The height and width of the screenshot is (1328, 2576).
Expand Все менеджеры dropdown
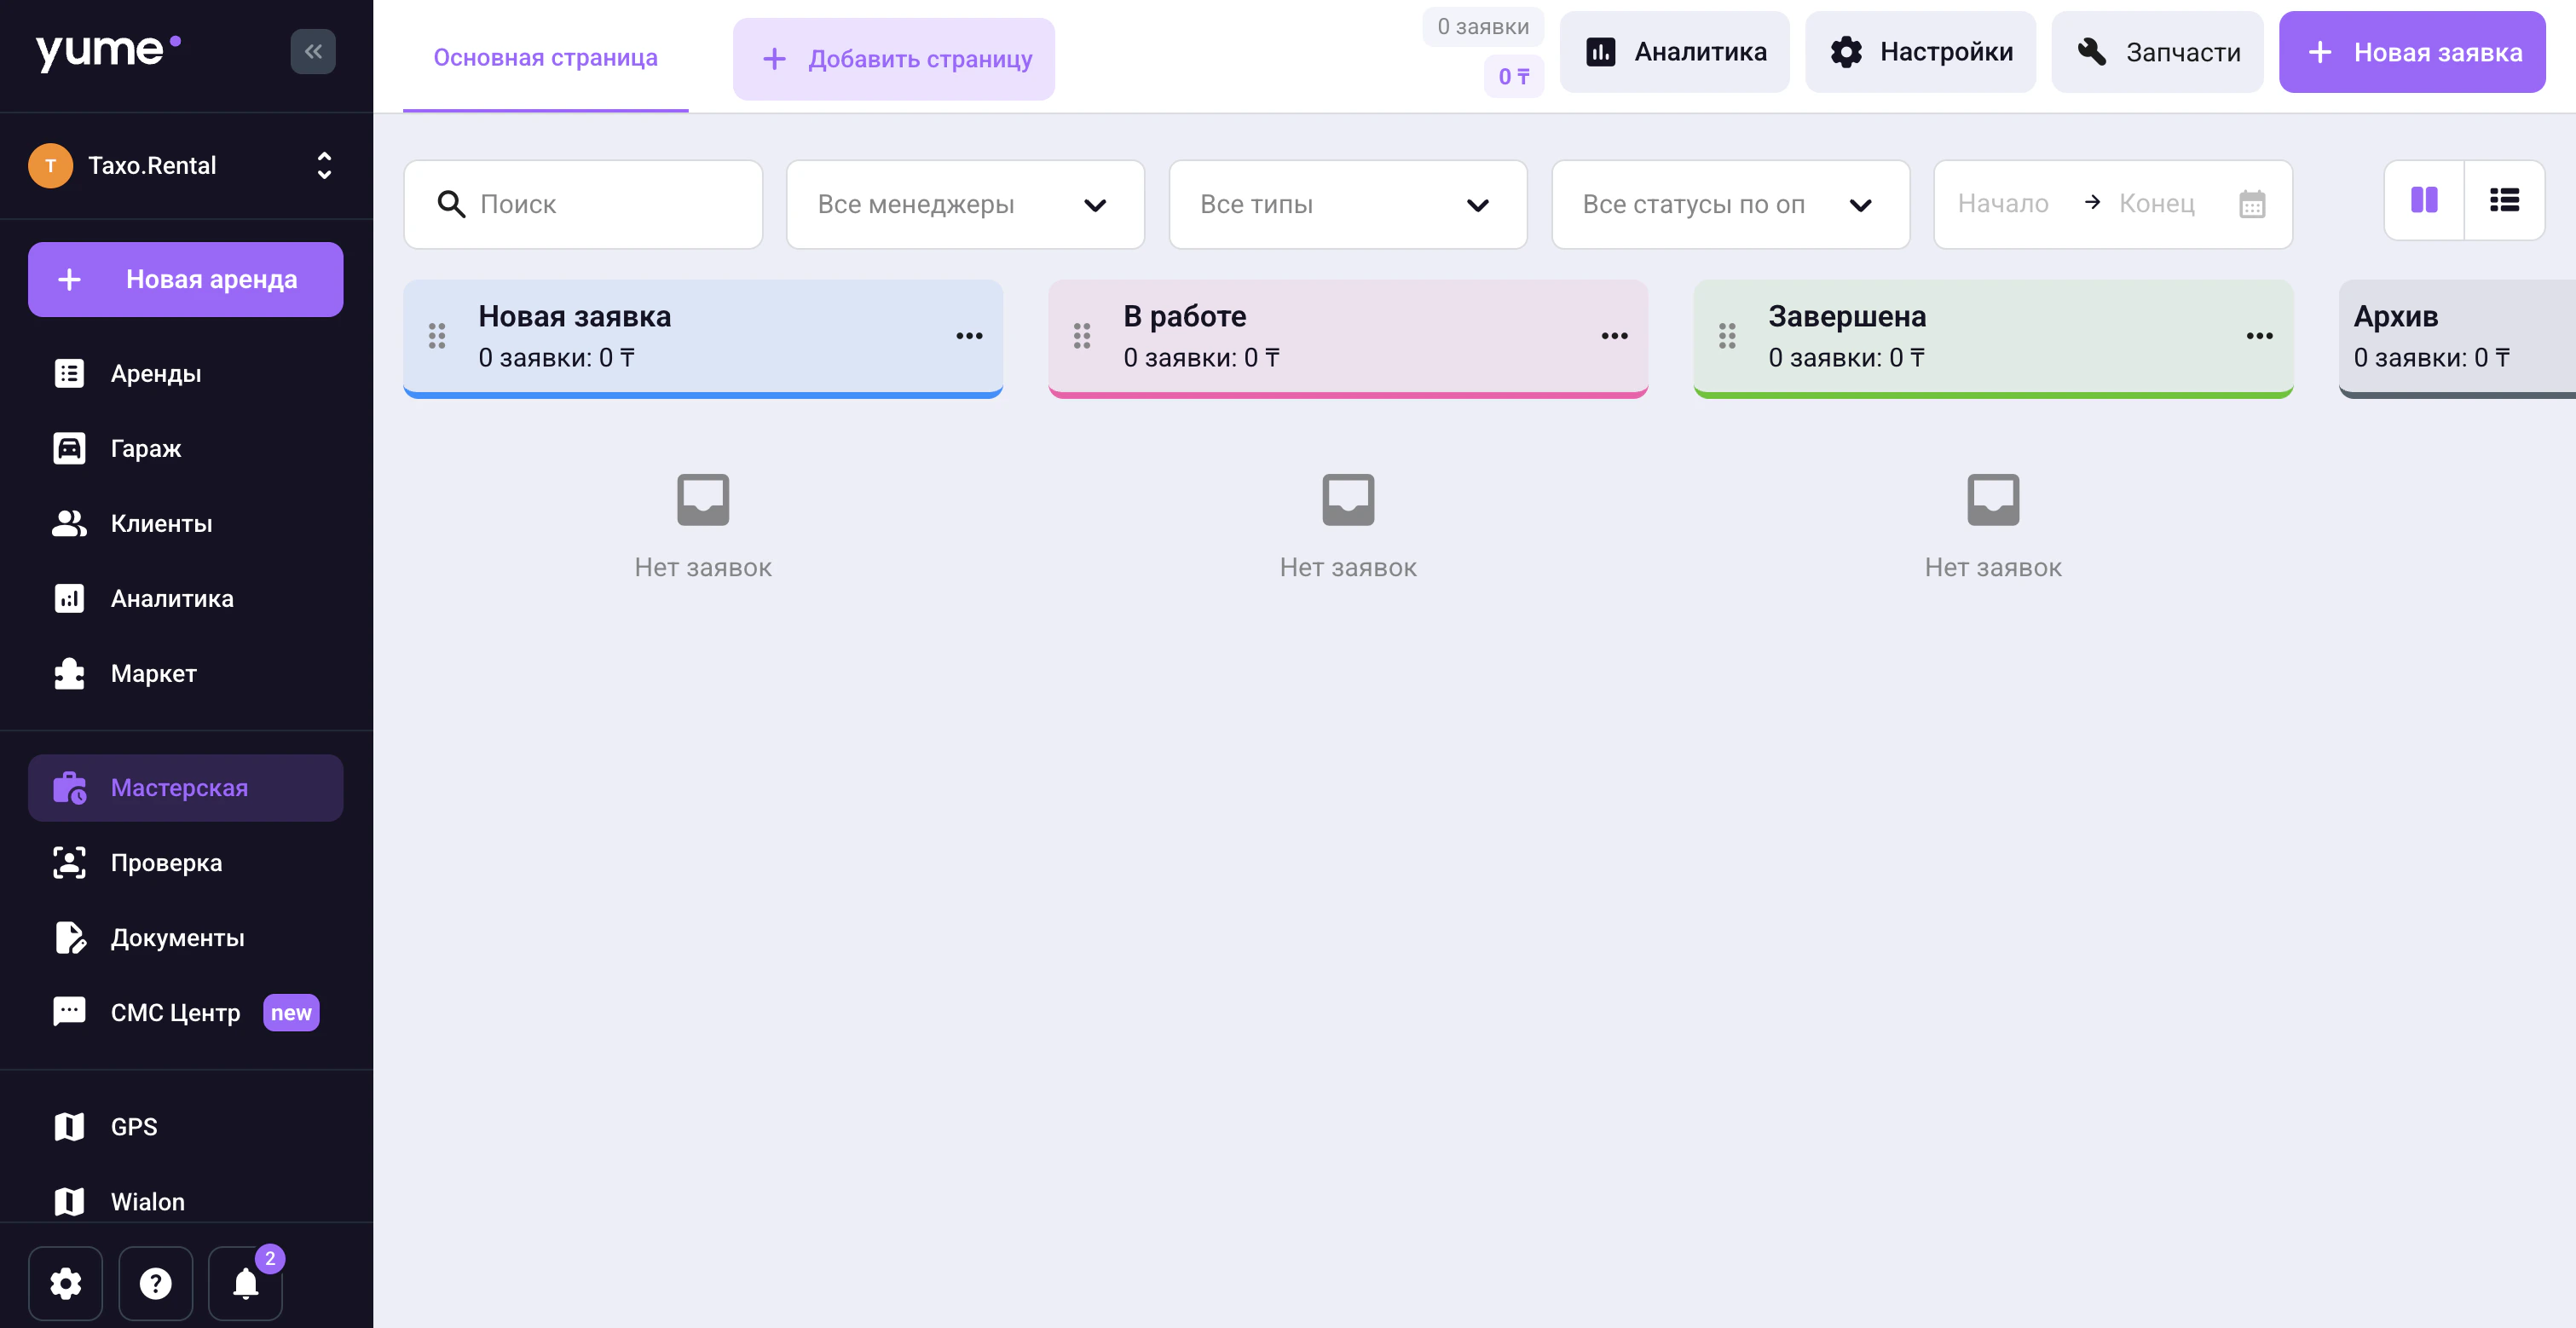pyautogui.click(x=964, y=204)
